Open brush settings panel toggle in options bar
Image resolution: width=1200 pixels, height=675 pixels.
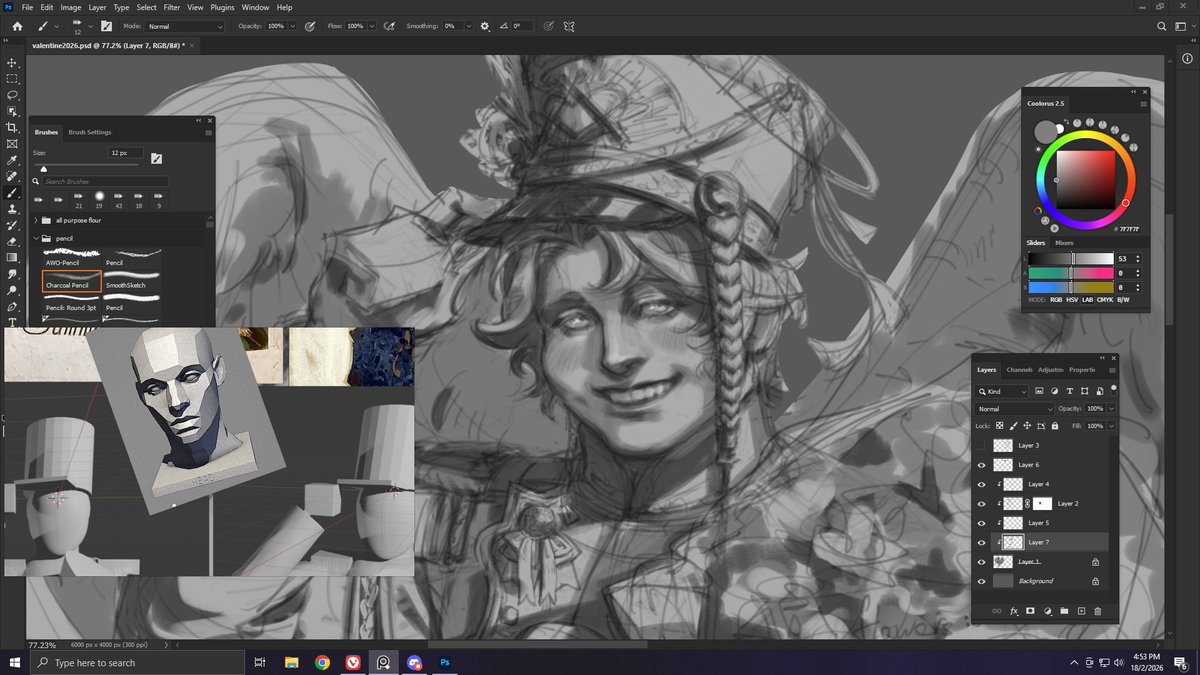(x=106, y=26)
